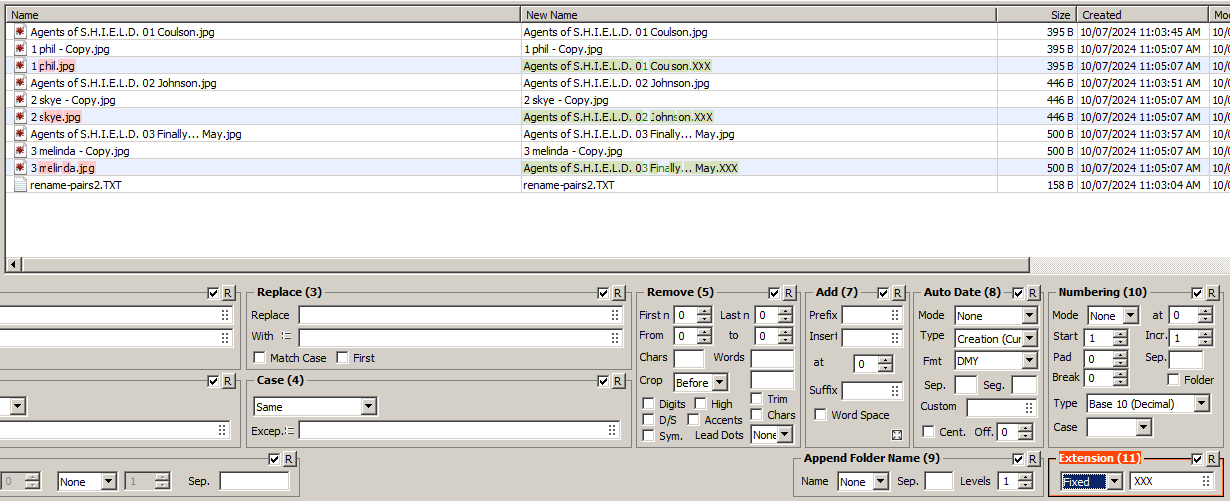
Task: Click the list icon next to Excep. label
Action: point(288,430)
